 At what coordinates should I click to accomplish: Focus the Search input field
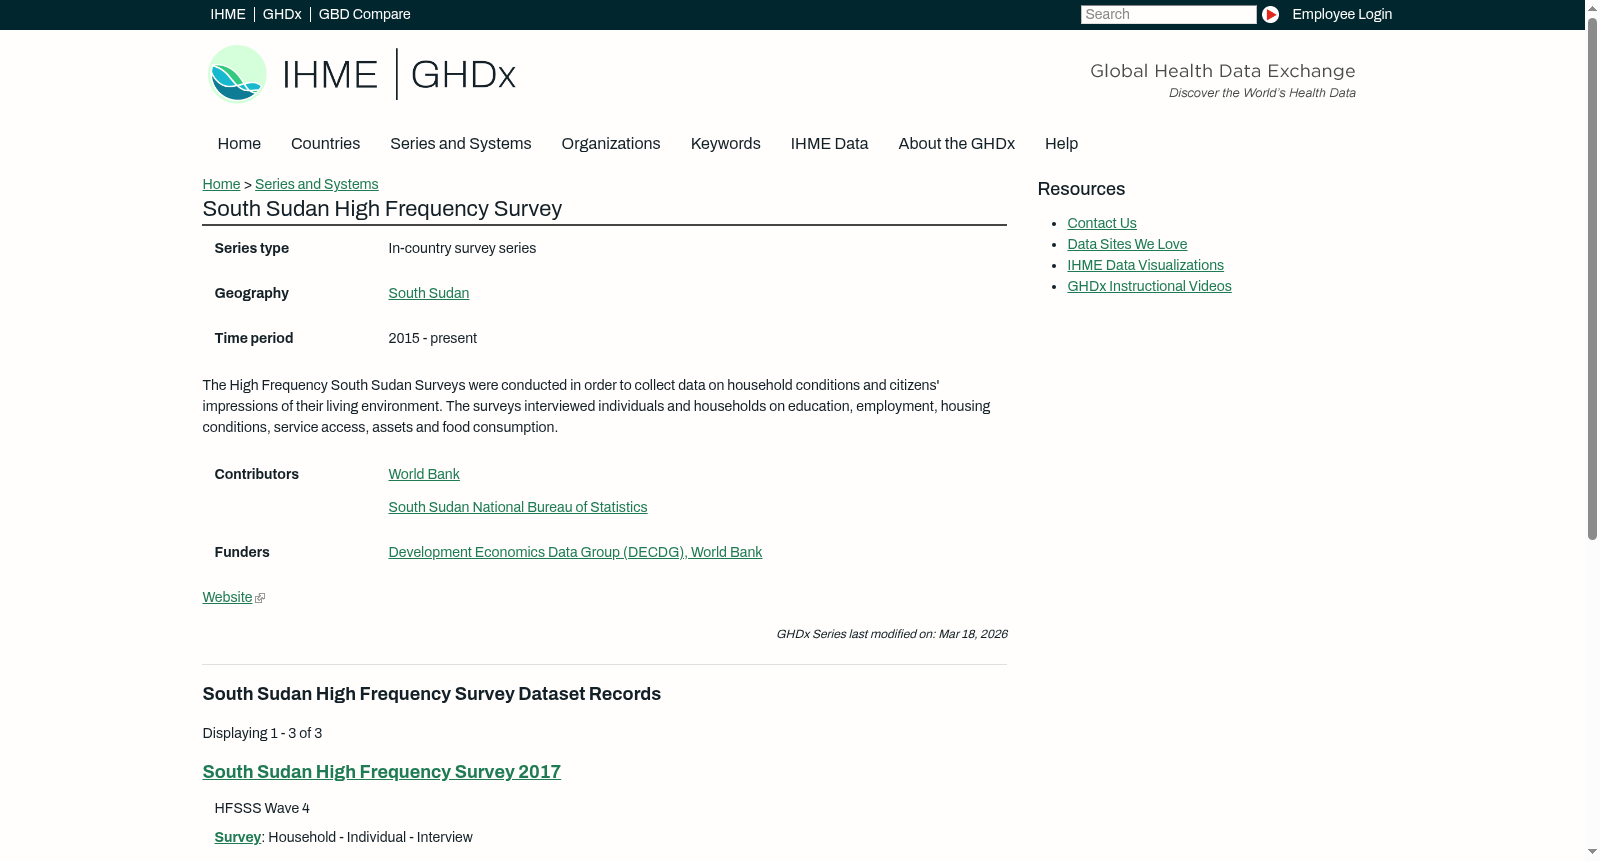point(1168,14)
